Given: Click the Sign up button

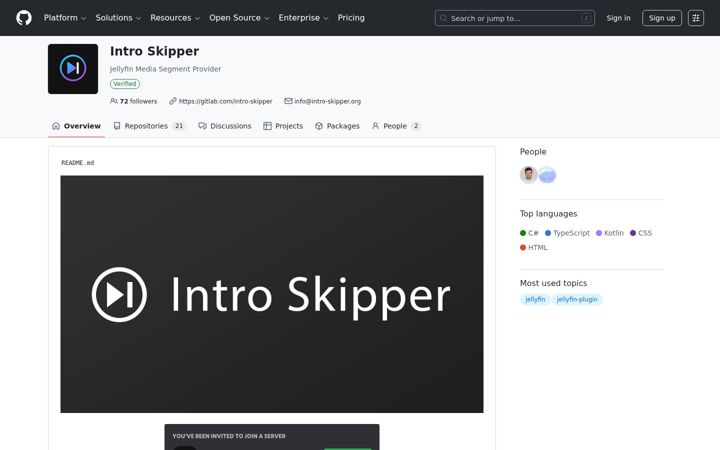Looking at the screenshot, I should (x=662, y=18).
